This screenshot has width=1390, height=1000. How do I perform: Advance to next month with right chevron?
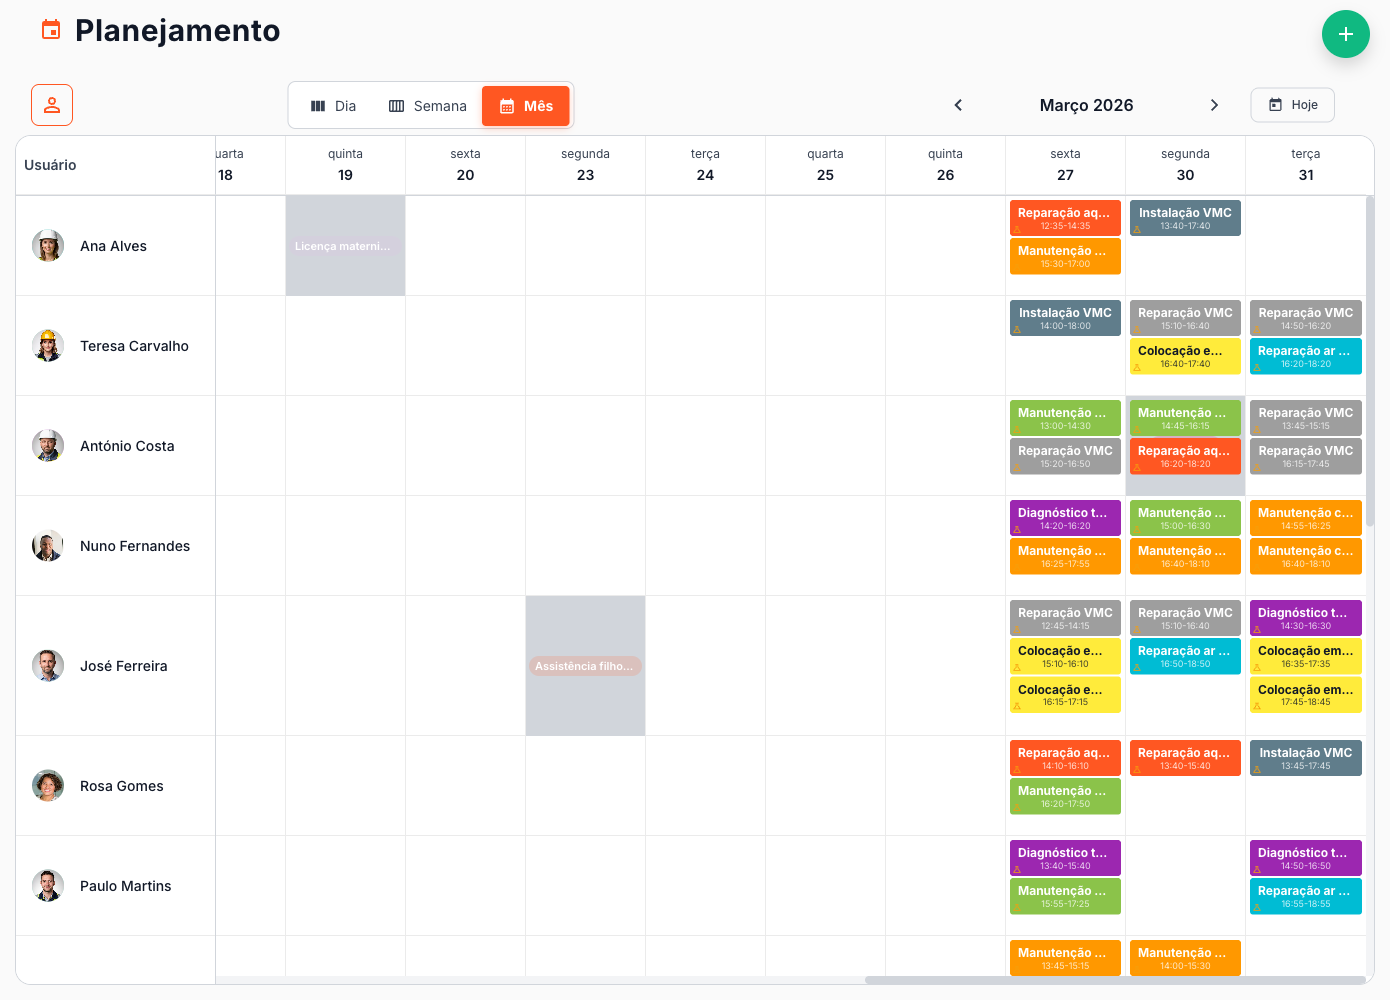tap(1214, 105)
